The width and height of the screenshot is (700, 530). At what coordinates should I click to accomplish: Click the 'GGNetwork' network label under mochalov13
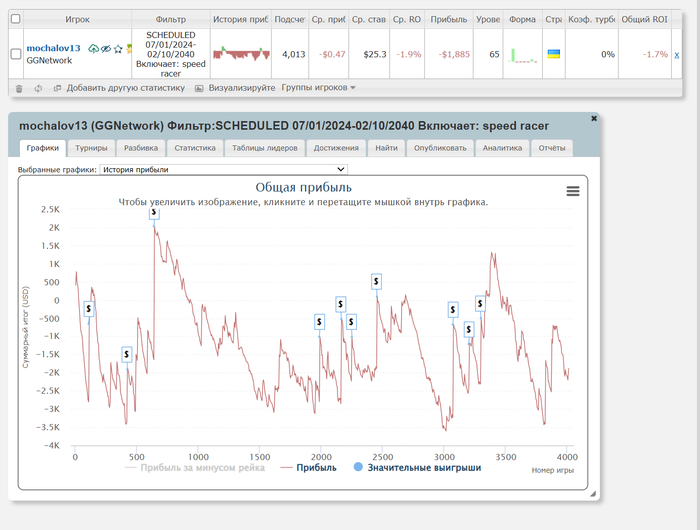49,60
